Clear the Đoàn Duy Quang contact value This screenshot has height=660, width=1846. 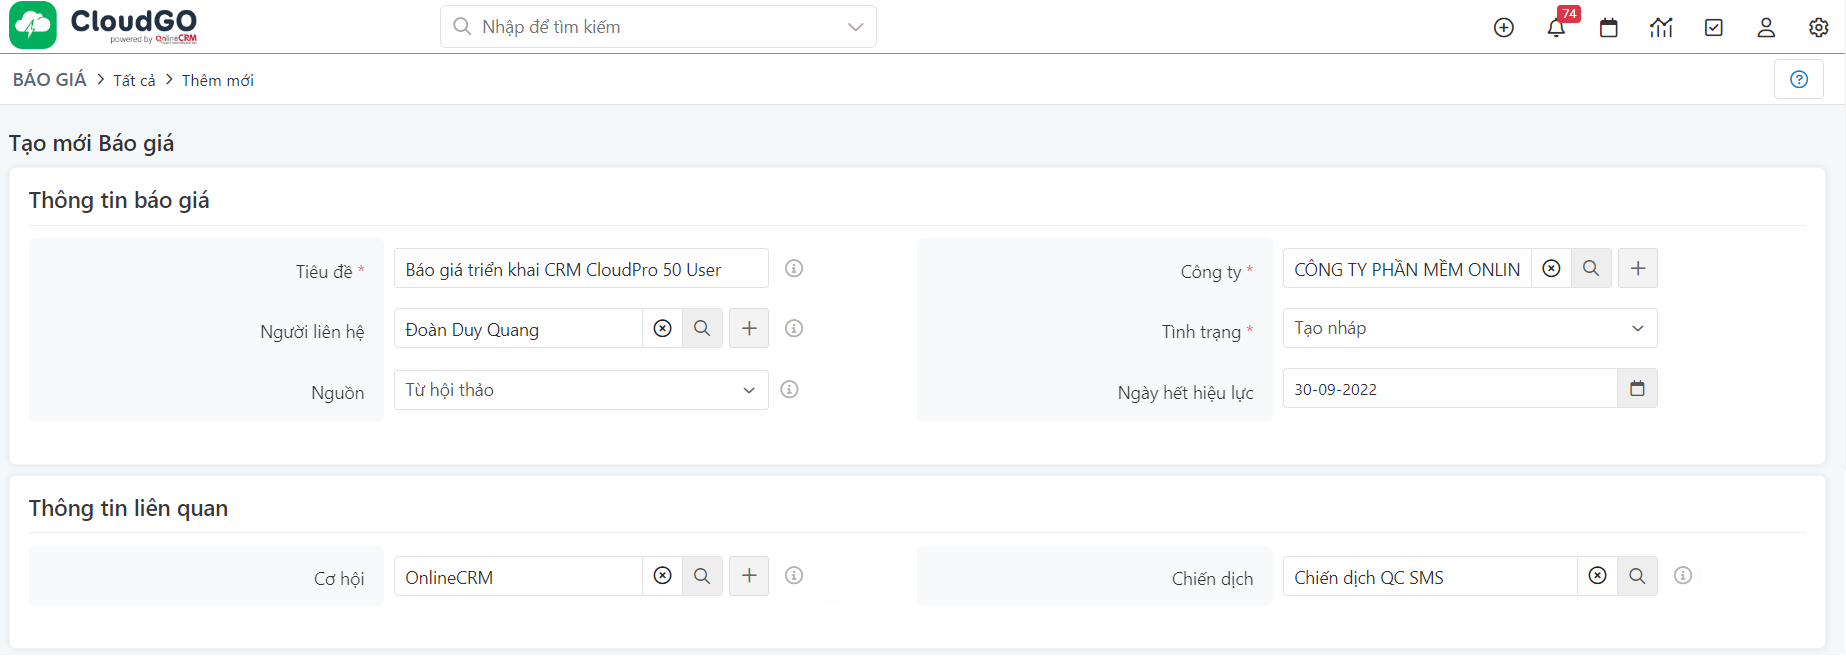(x=662, y=328)
